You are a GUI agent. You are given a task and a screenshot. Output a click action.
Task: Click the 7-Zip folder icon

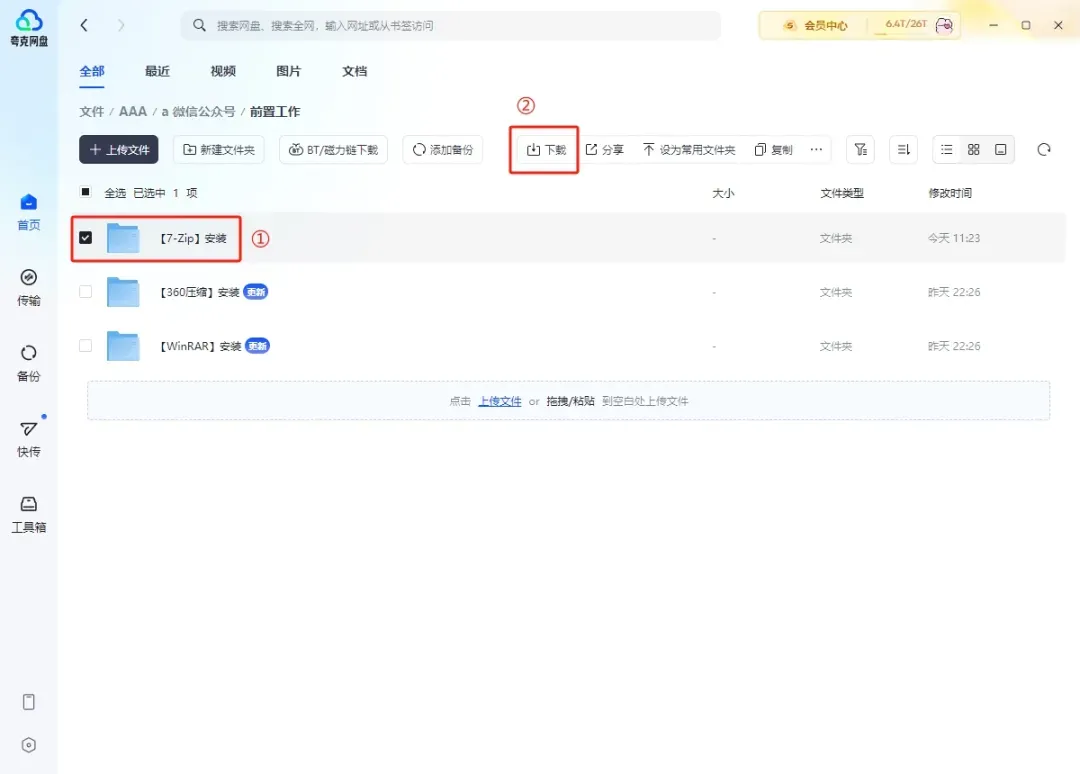(x=123, y=238)
